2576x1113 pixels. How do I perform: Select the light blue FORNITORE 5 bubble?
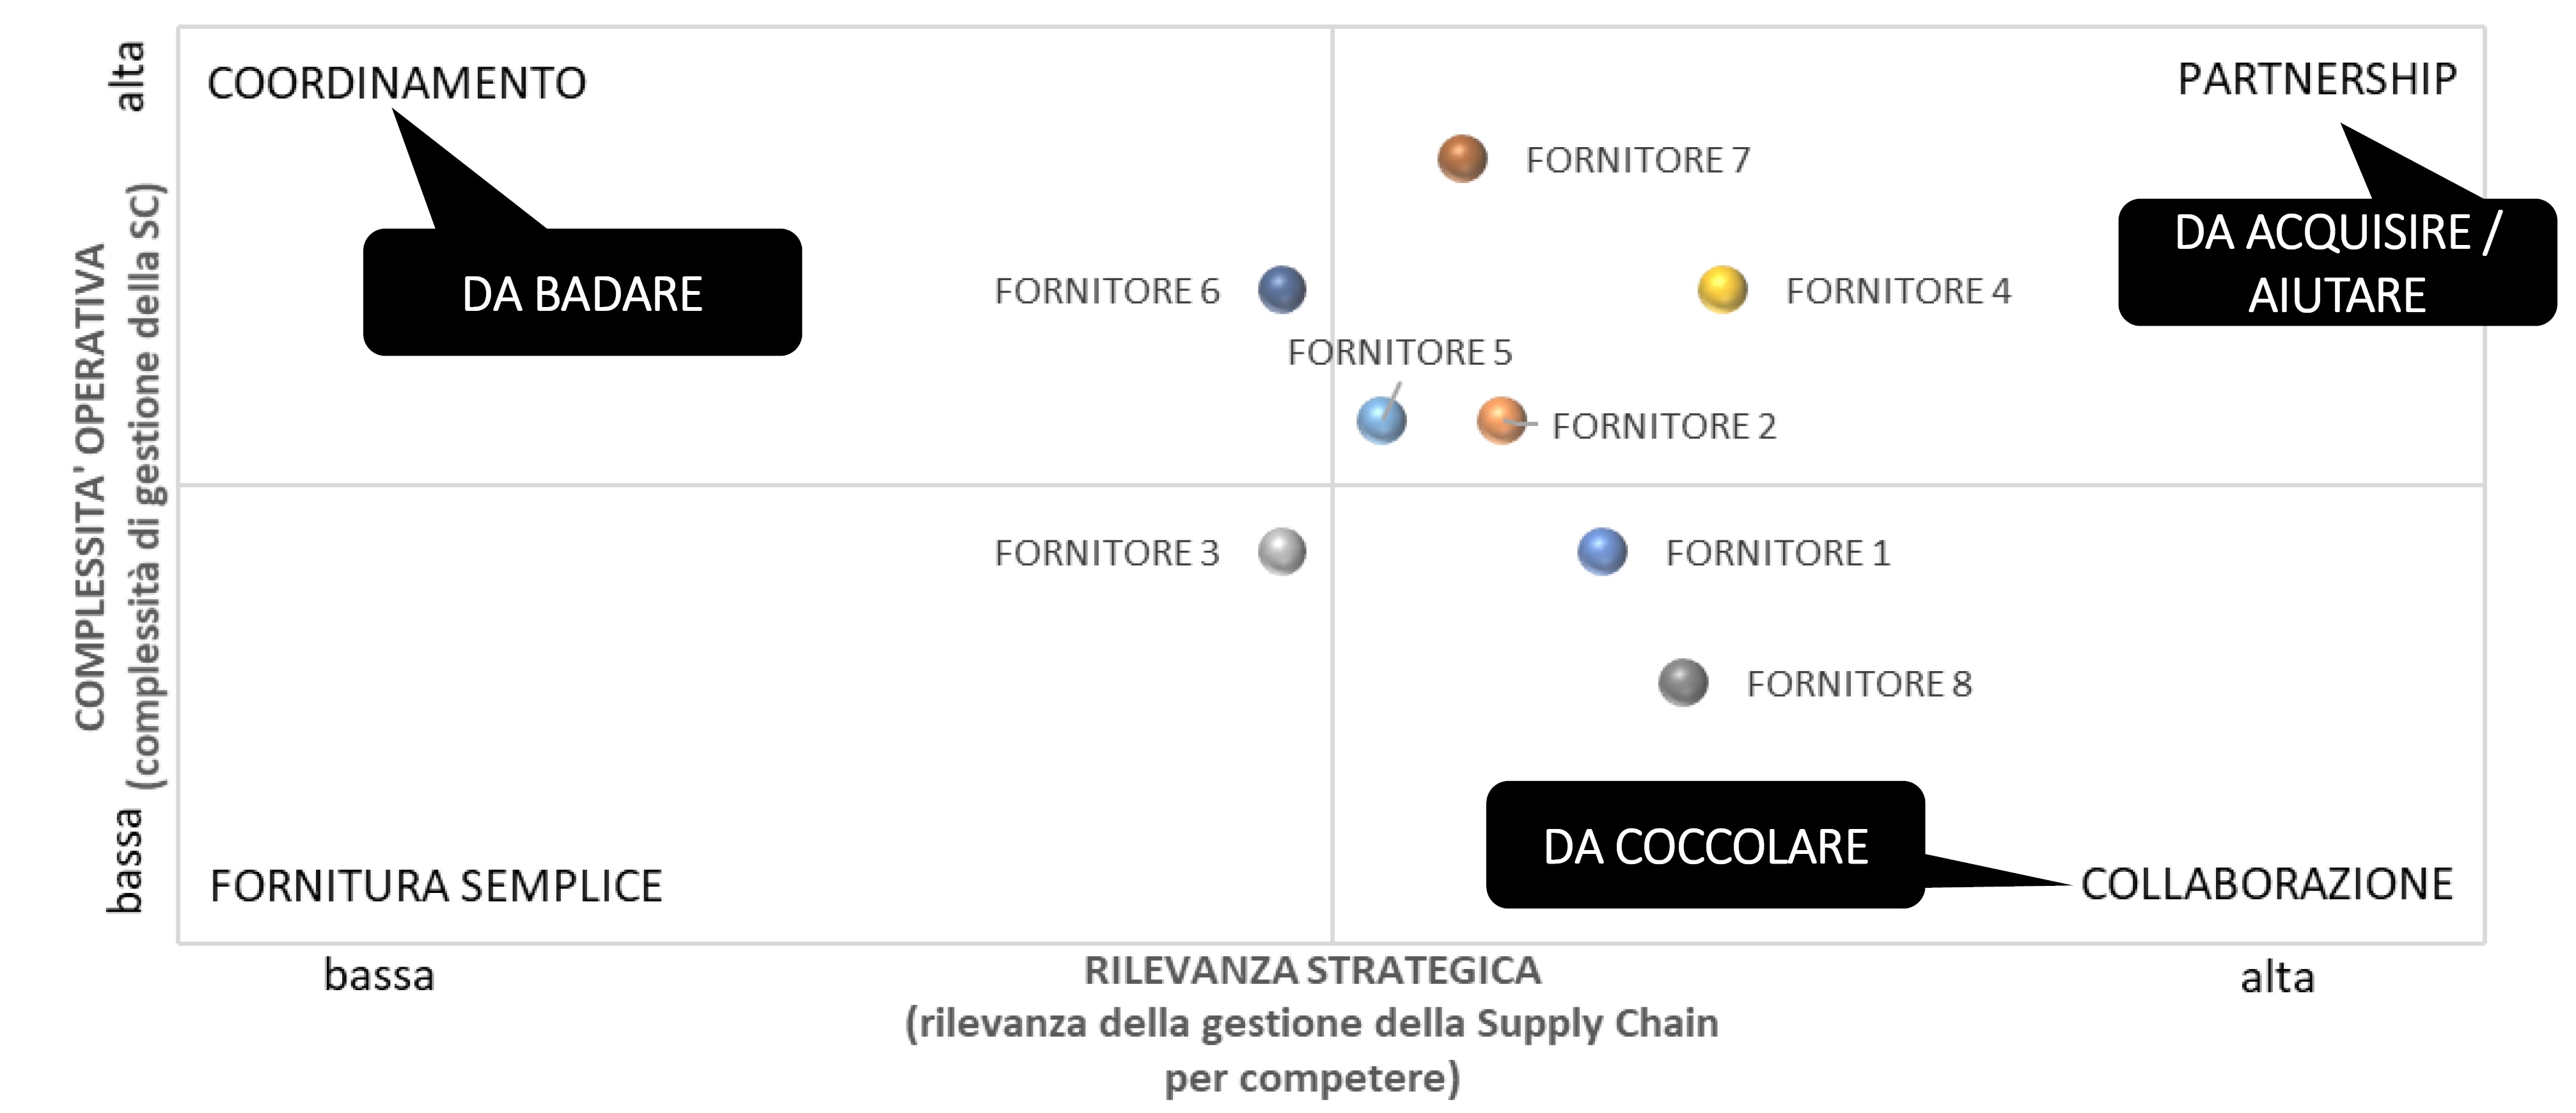[x=1381, y=420]
